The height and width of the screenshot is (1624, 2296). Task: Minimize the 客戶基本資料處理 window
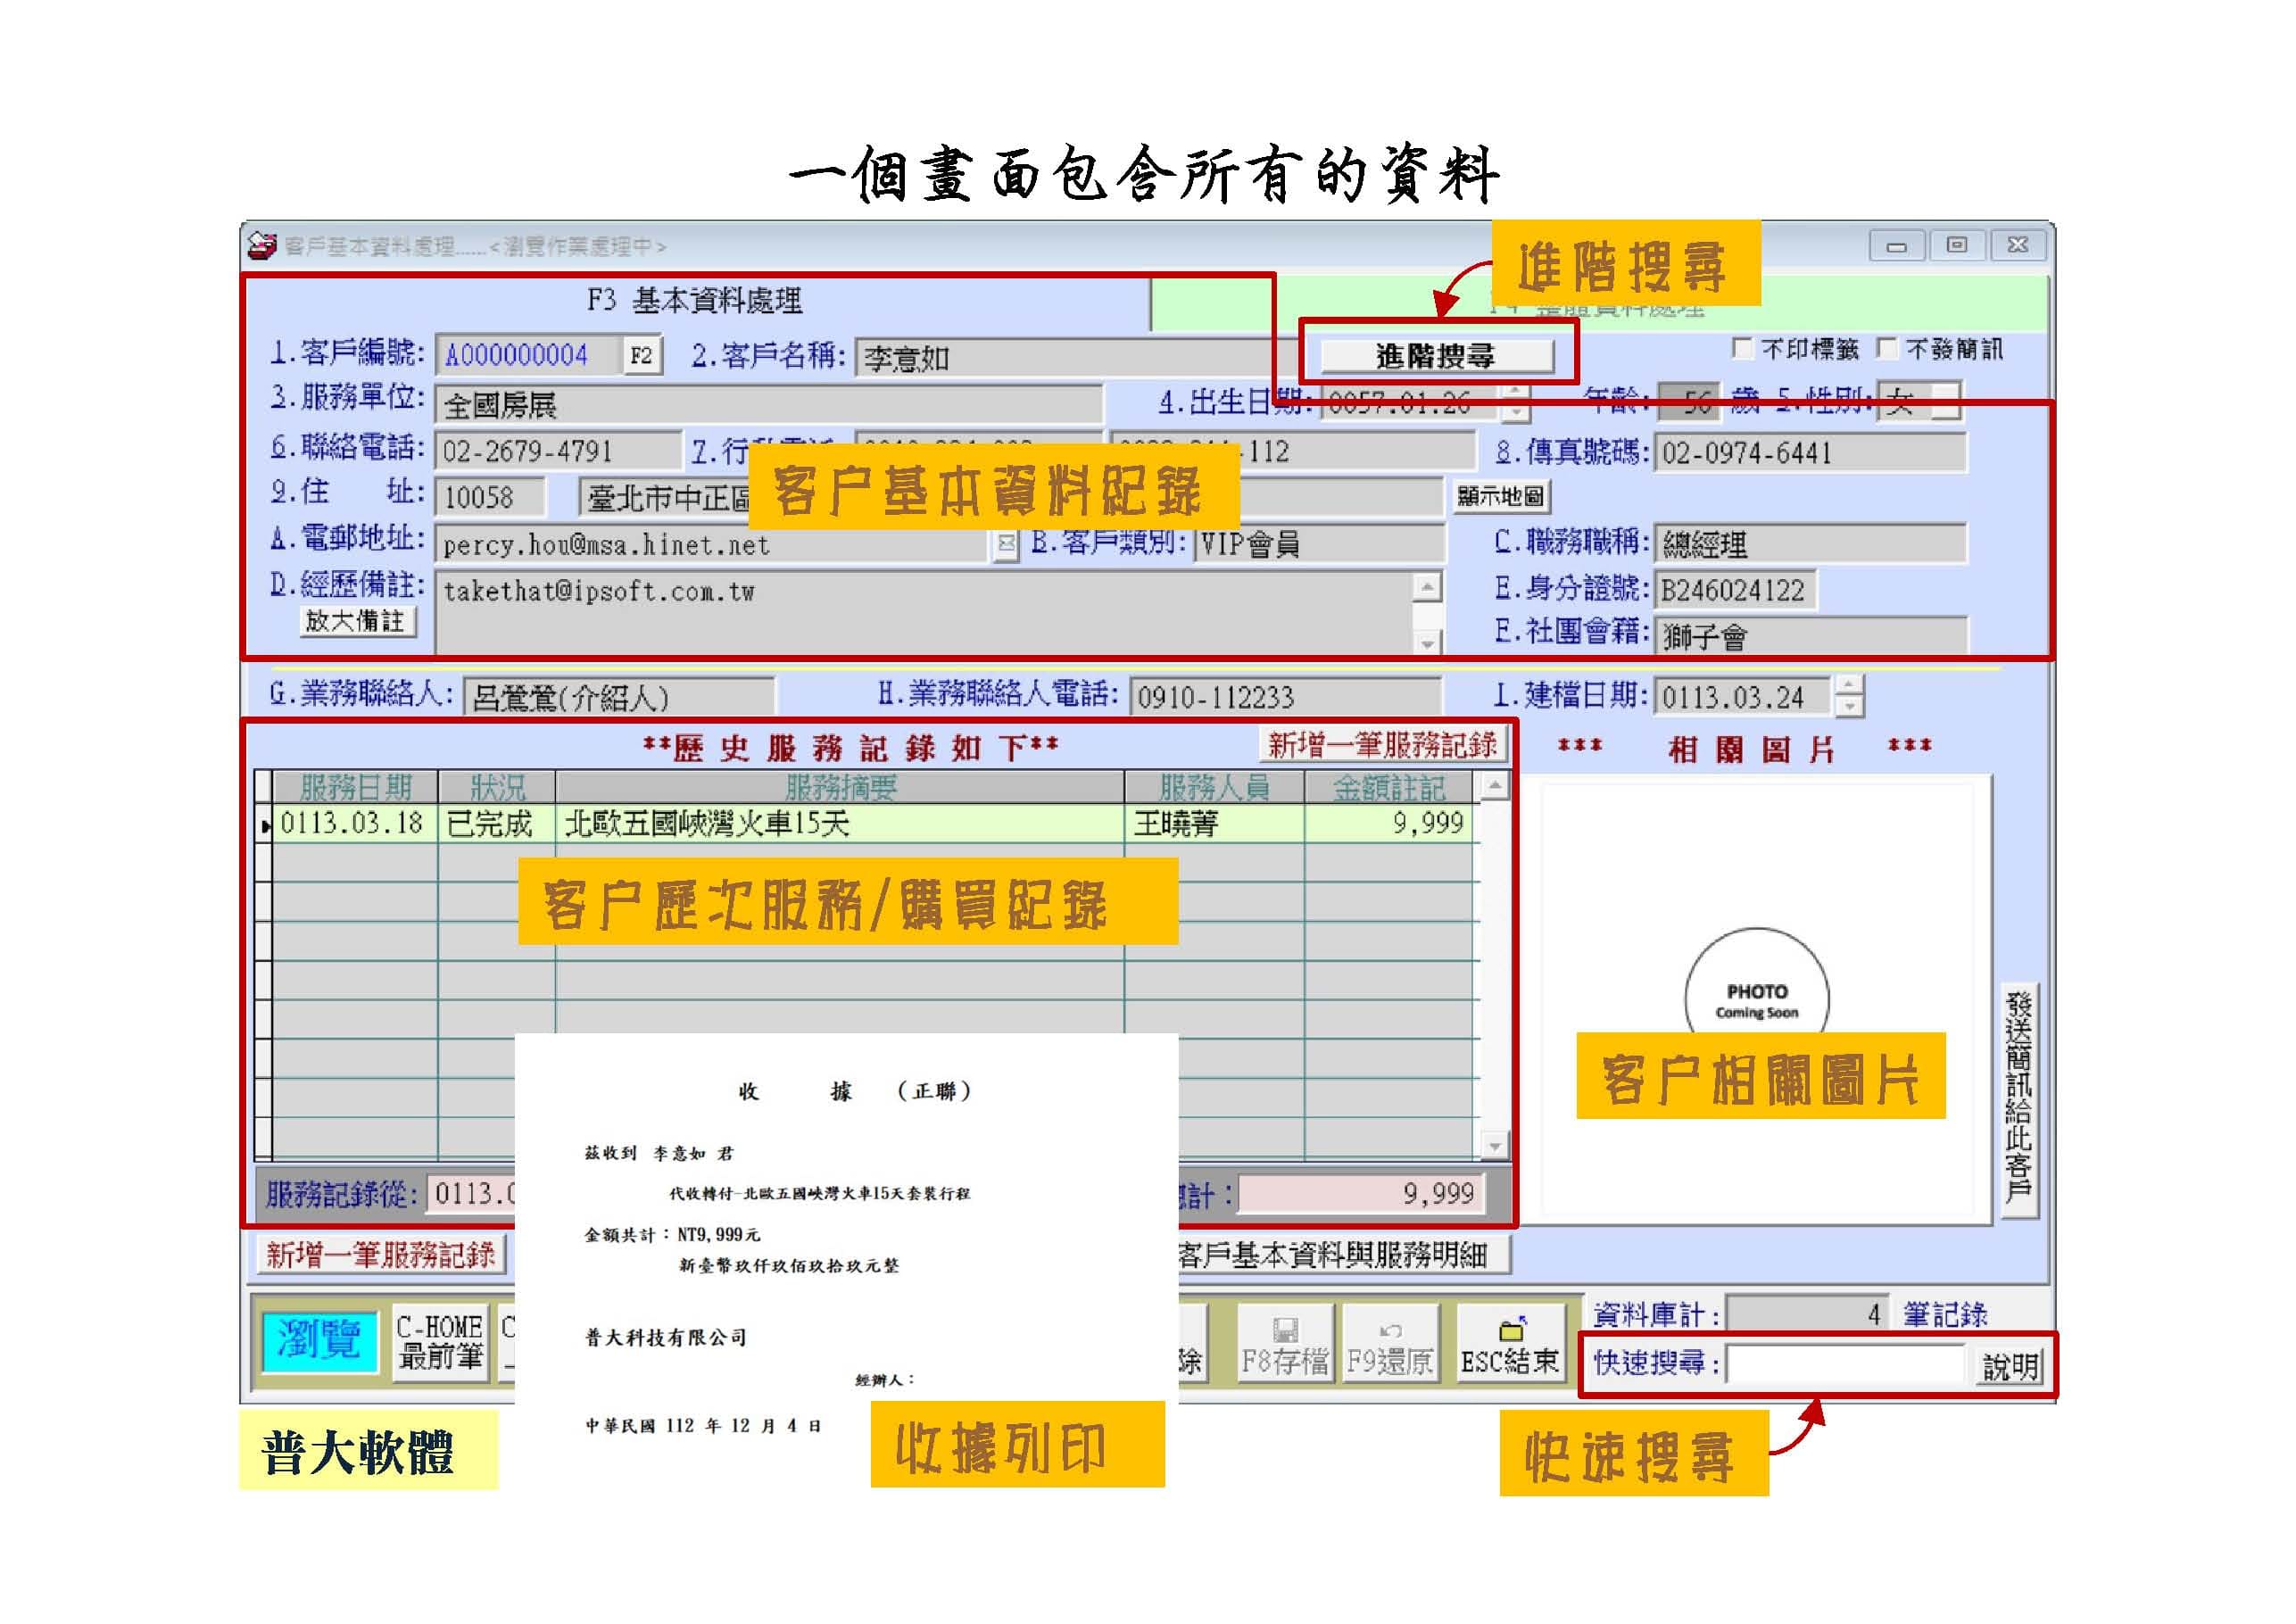coord(1897,245)
